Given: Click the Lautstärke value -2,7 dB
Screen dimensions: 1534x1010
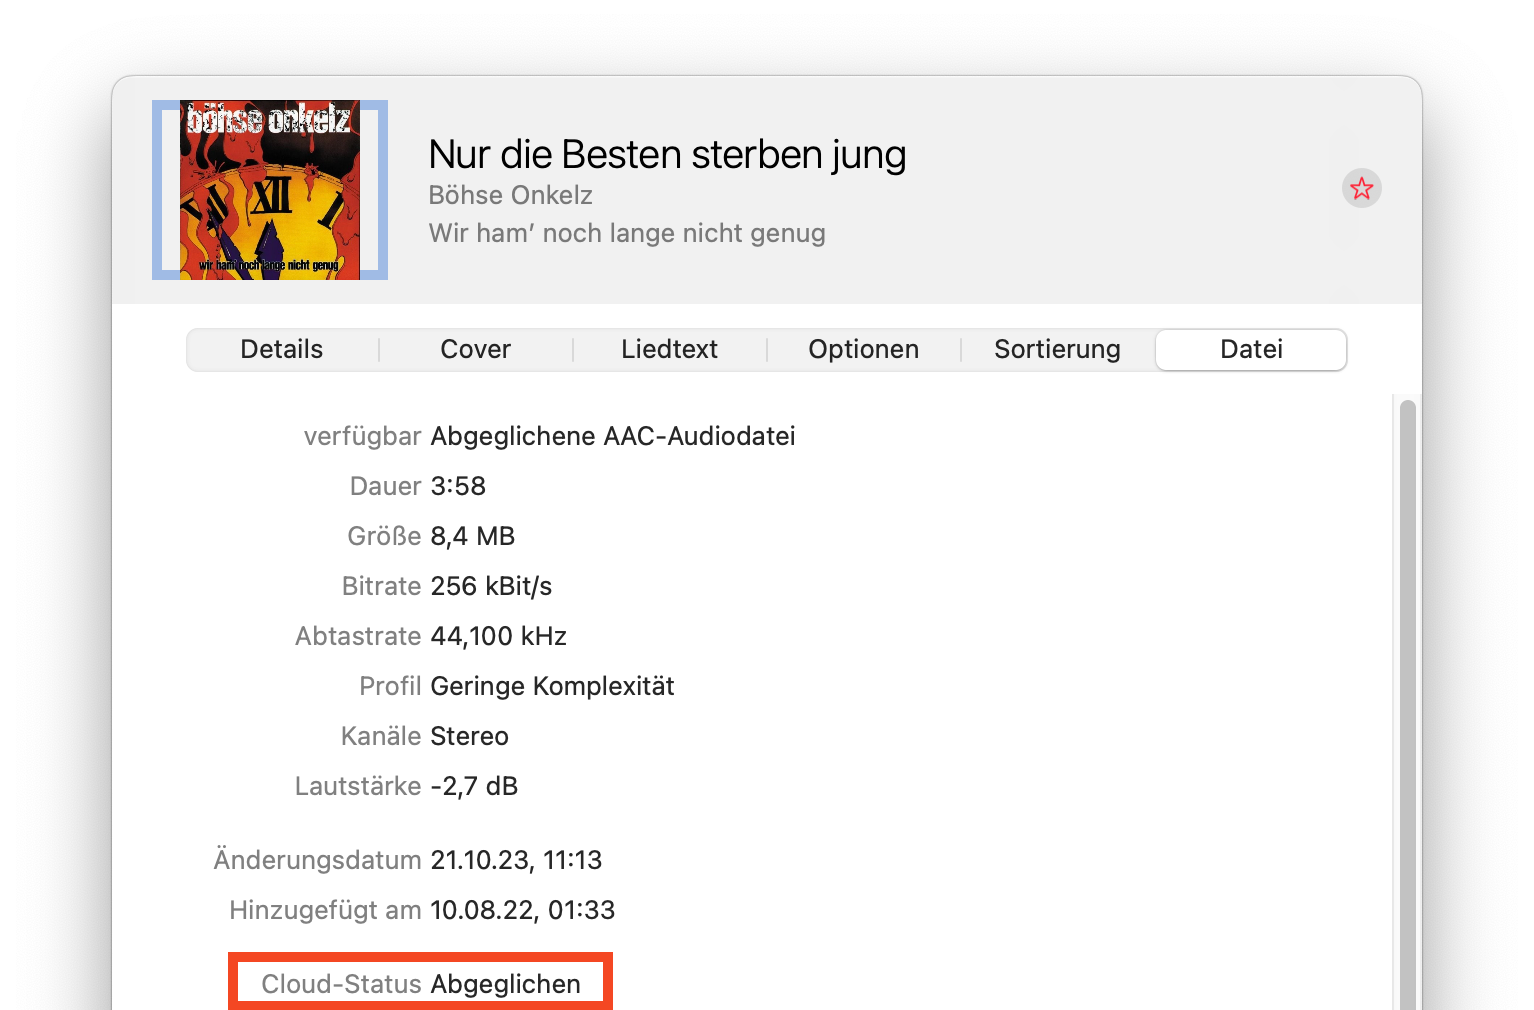Looking at the screenshot, I should [474, 786].
